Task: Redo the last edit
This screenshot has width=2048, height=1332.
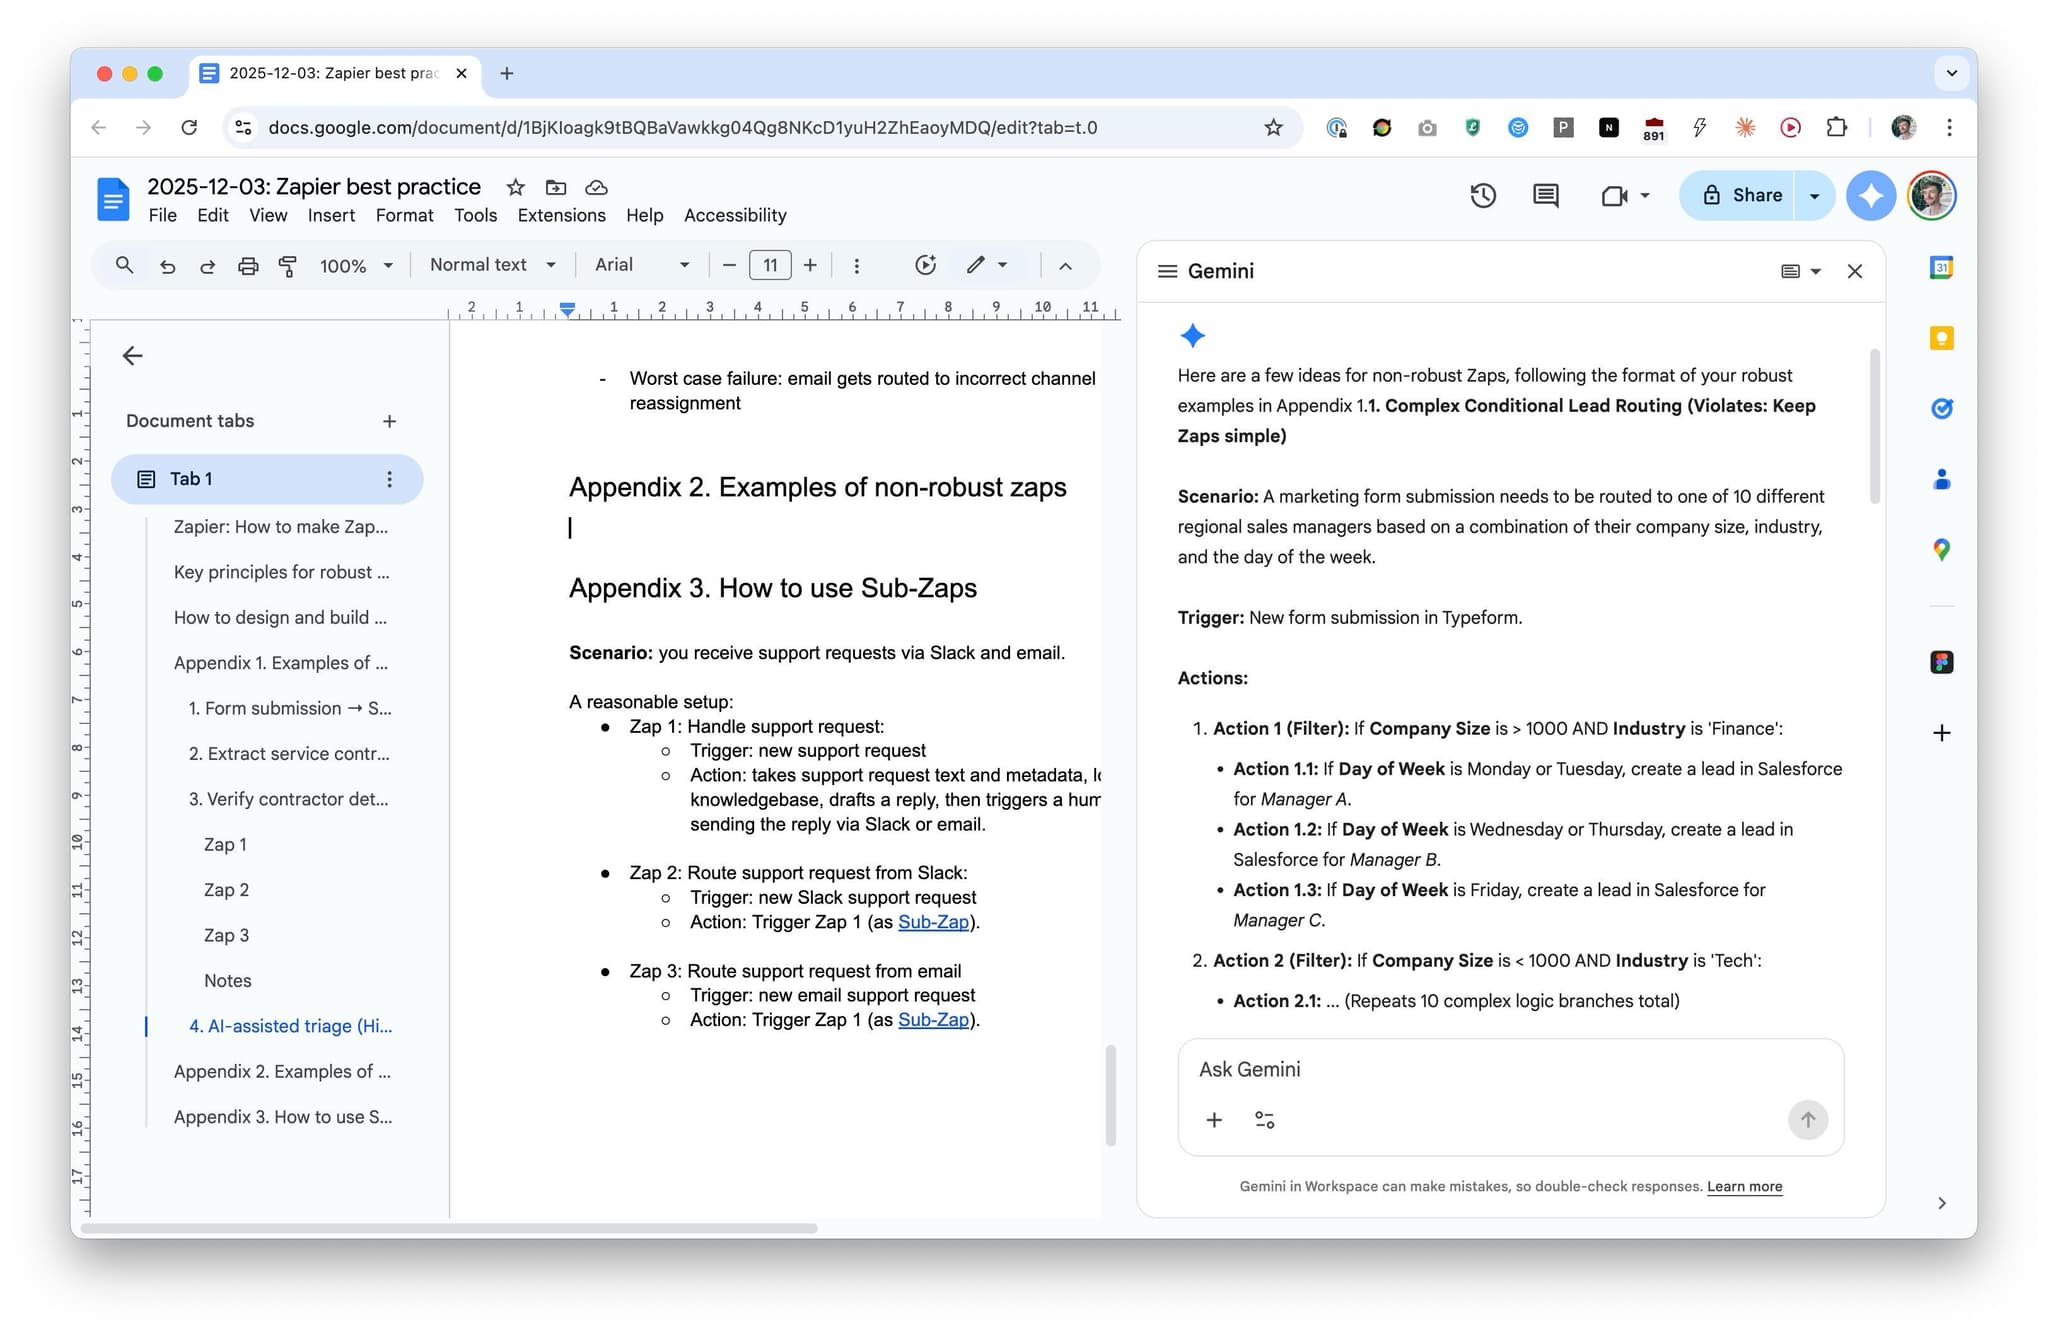Action: point(207,265)
